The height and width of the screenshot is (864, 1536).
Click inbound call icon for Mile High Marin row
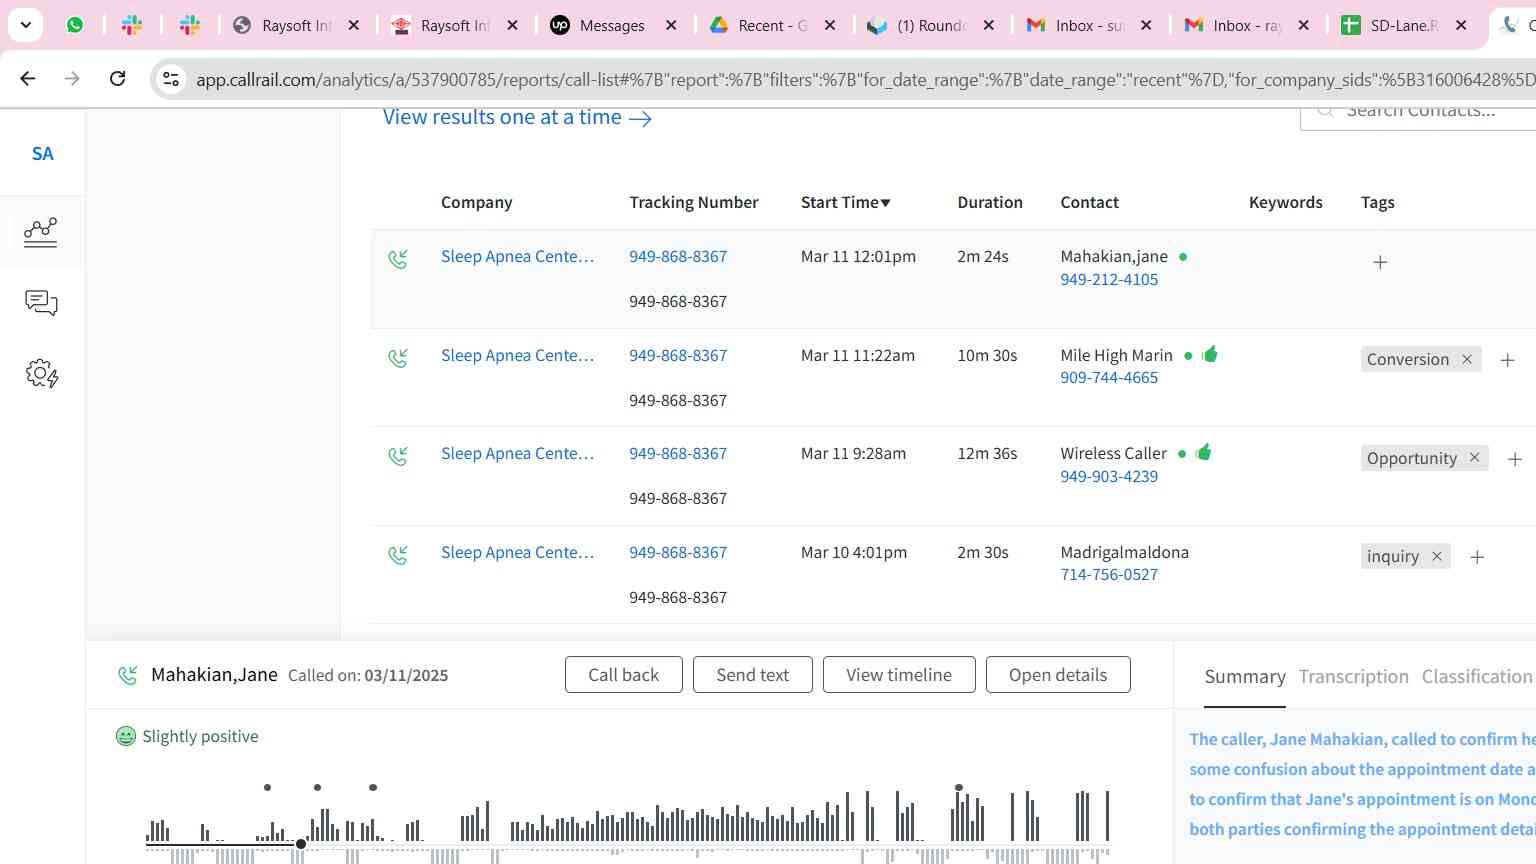398,358
